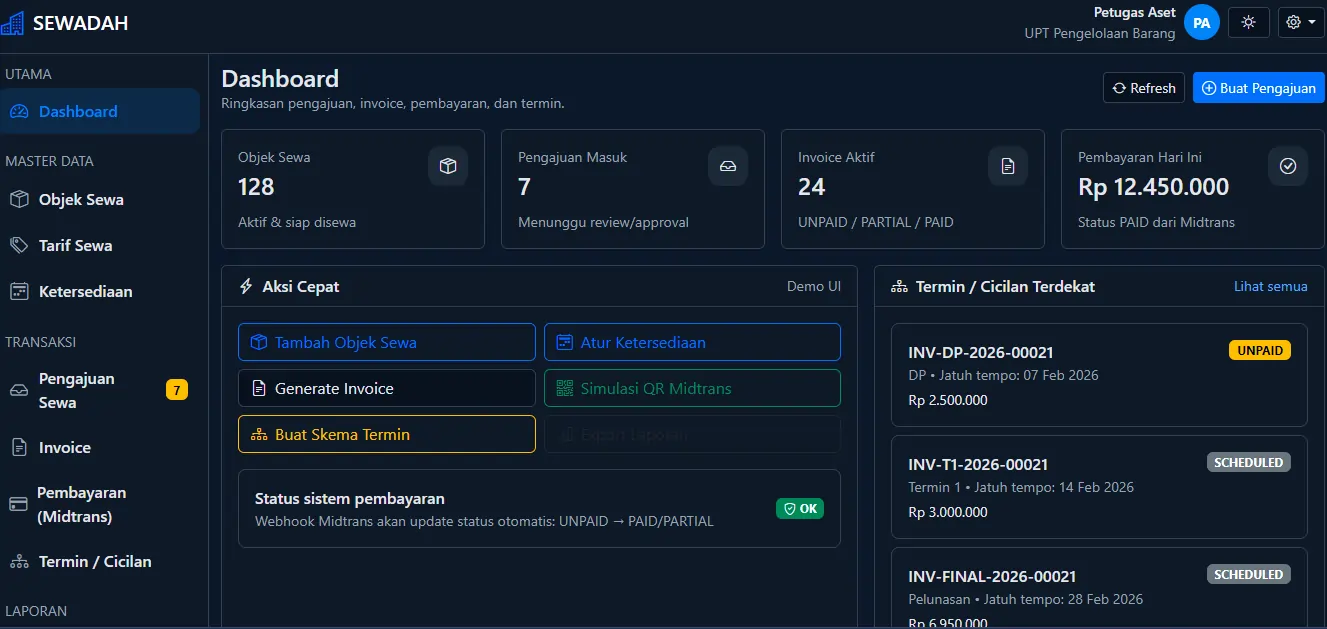This screenshot has width=1327, height=629.
Task: Select Ketersediaan from the sidebar
Action: tap(85, 292)
